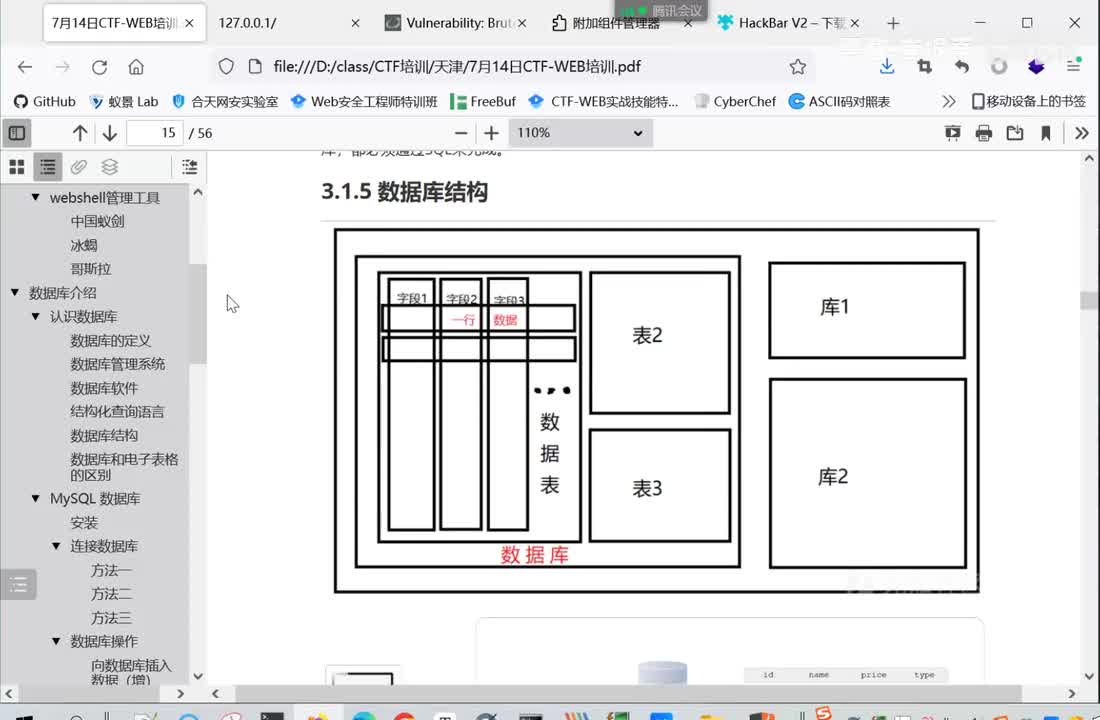1100x720 pixels.
Task: Show thumbnails view in sidebar
Action: pyautogui.click(x=17, y=167)
